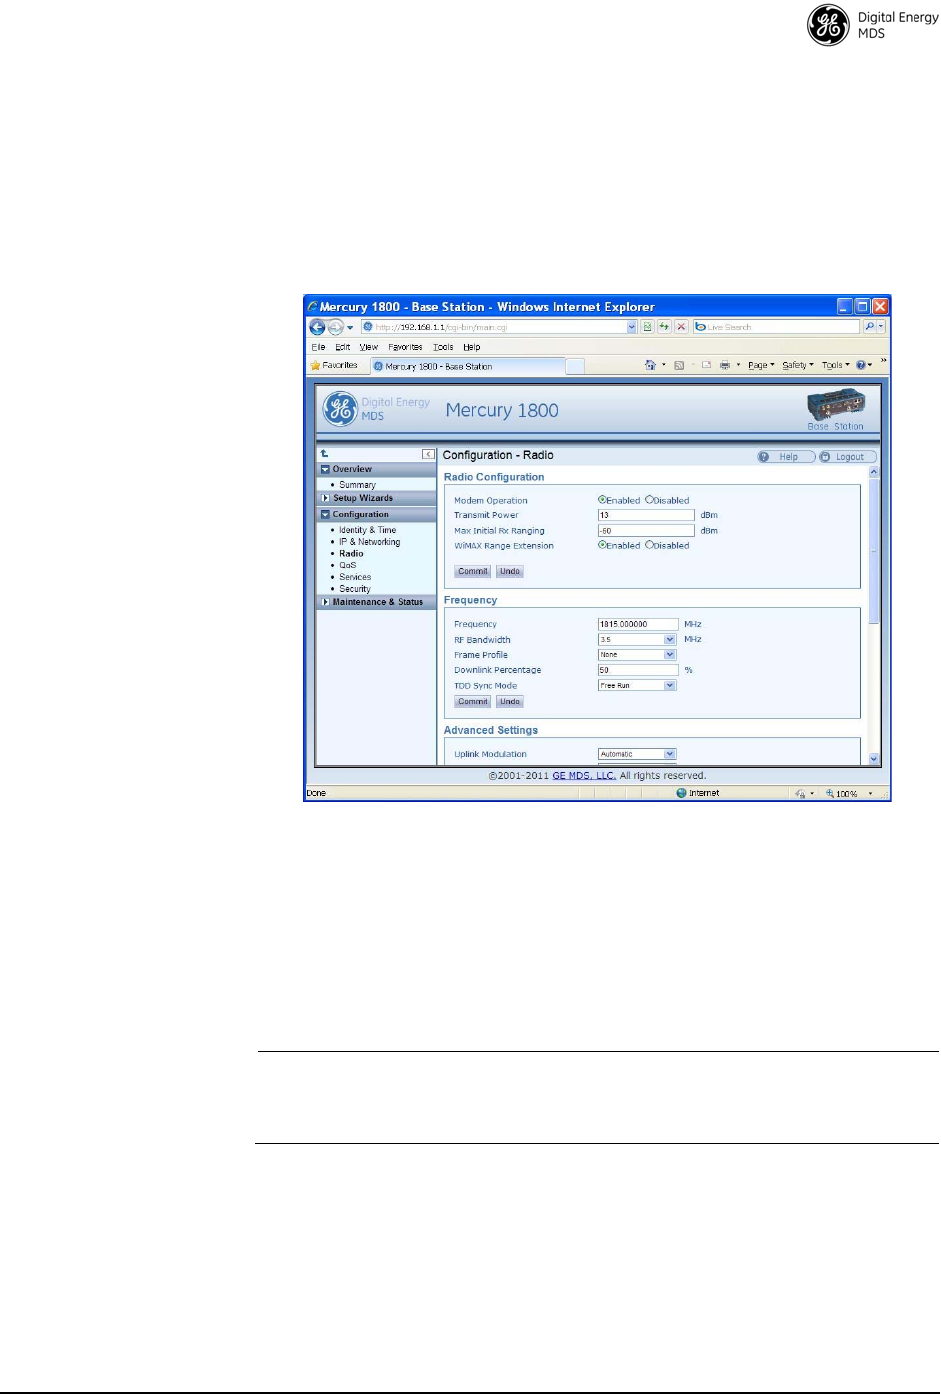The image size is (941, 1394).
Task: Click the Base Station device image
Action: pos(836,407)
